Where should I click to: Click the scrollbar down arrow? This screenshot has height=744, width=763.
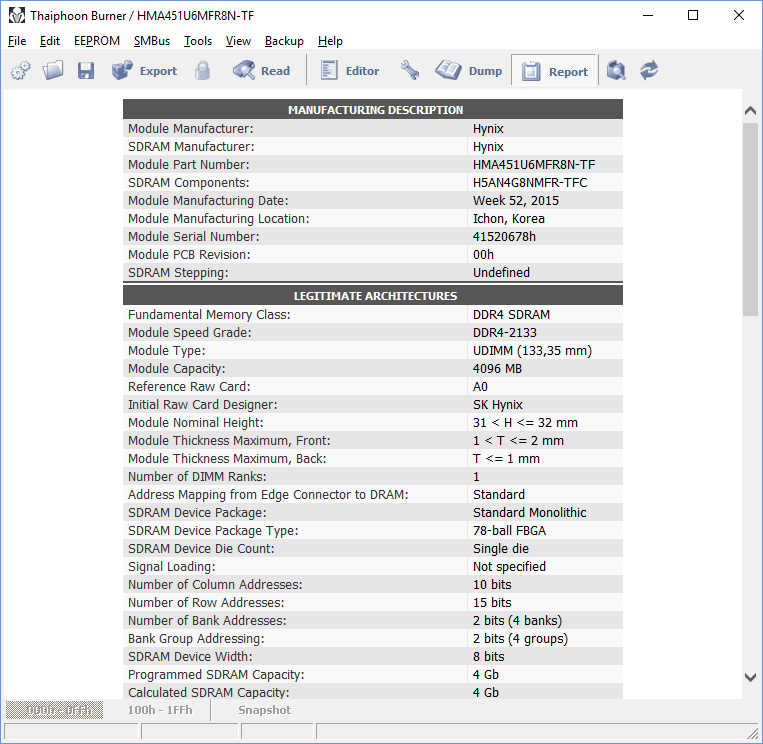click(751, 677)
